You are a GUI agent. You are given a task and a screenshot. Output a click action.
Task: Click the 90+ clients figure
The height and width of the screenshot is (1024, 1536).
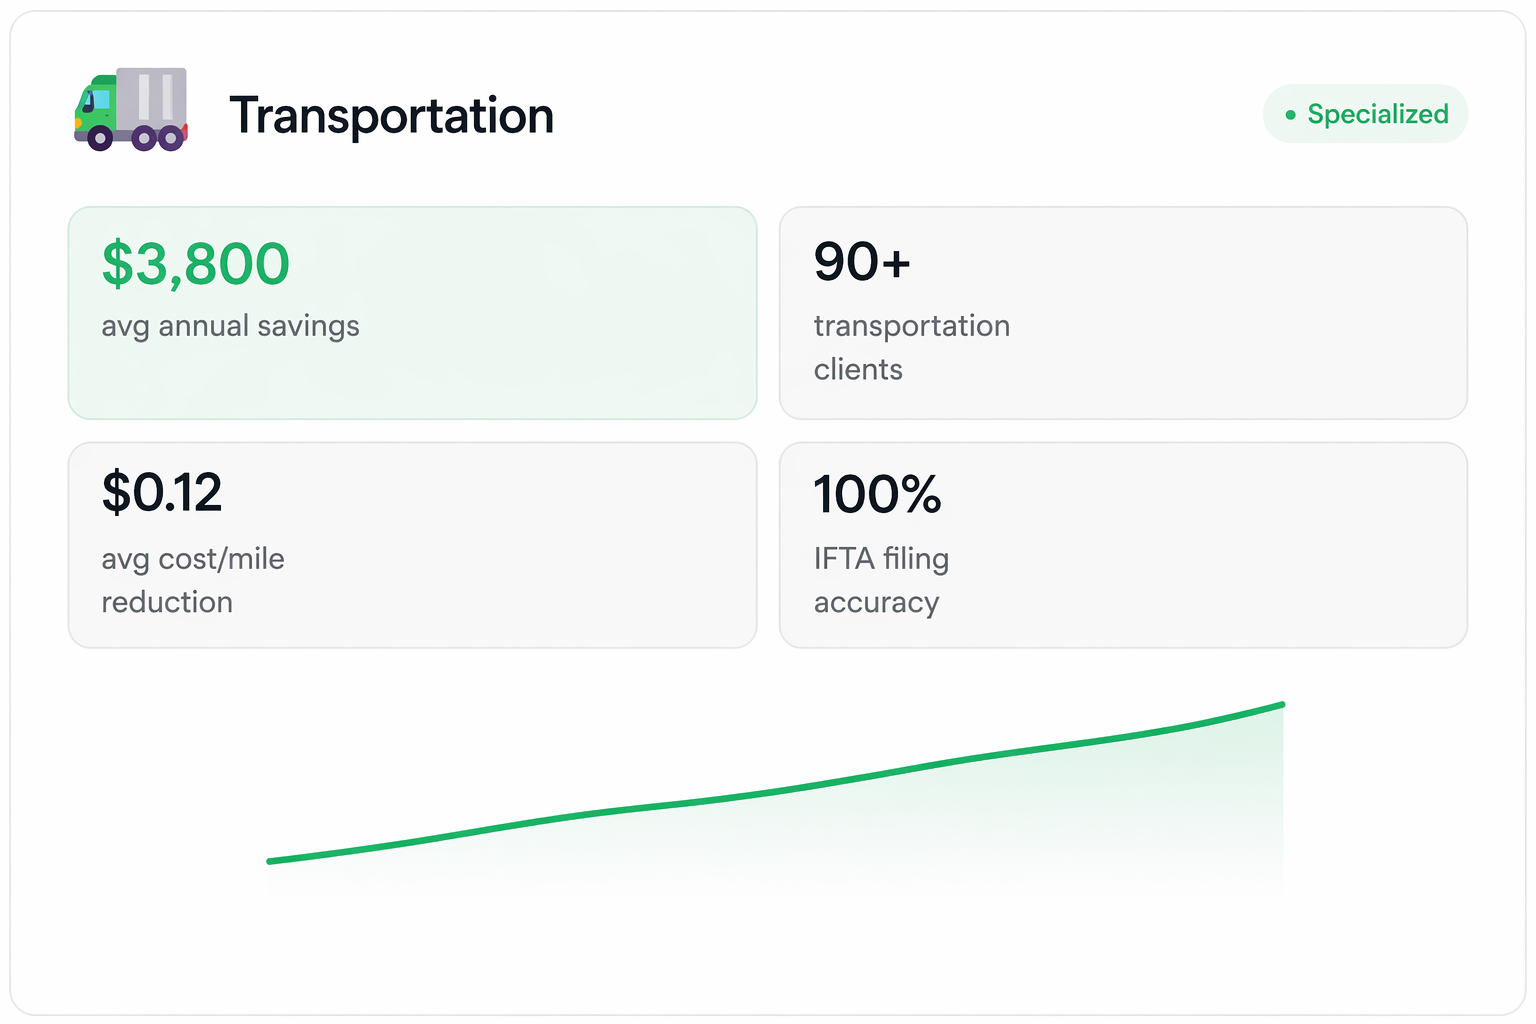(862, 262)
